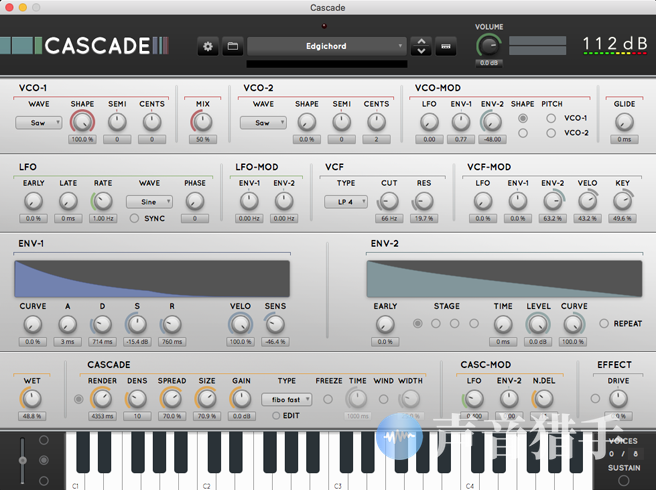The height and width of the screenshot is (490, 656).
Task: Click the ENV-1 SENS knob
Action: point(275,325)
